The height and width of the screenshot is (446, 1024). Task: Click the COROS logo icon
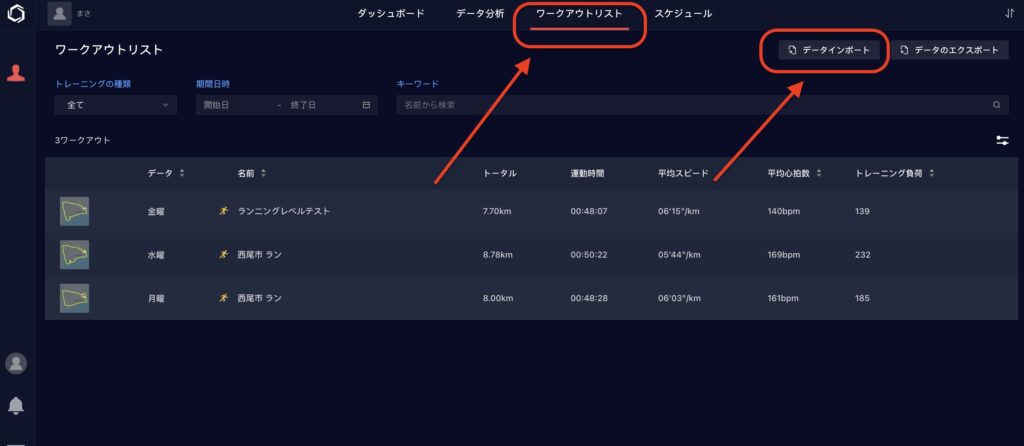tap(16, 15)
